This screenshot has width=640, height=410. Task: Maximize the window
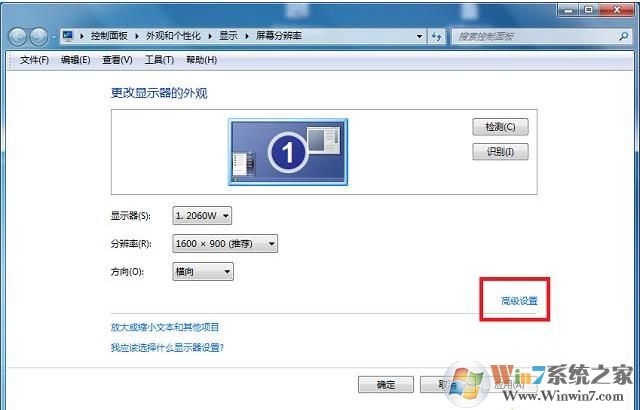(x=589, y=10)
